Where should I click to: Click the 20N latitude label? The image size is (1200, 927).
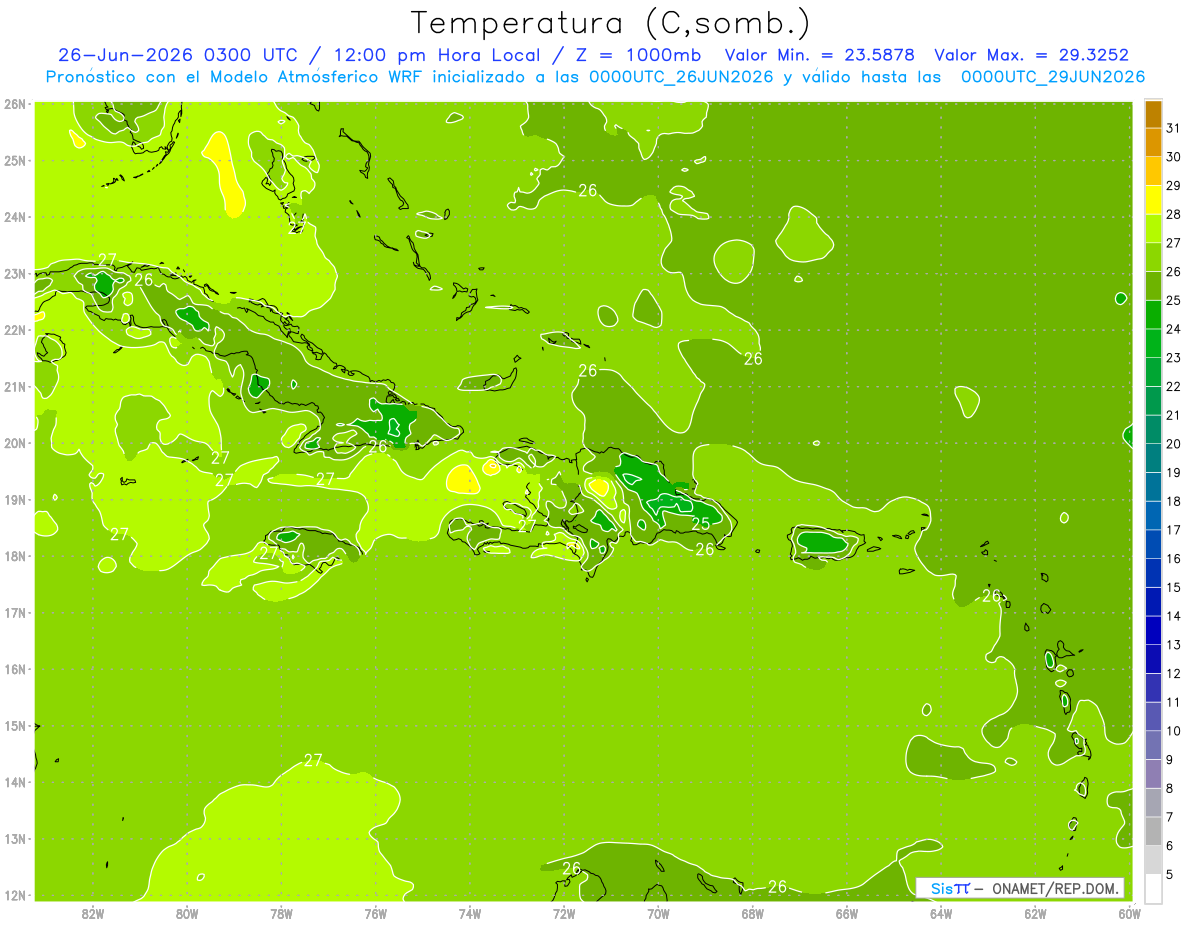click(x=15, y=443)
